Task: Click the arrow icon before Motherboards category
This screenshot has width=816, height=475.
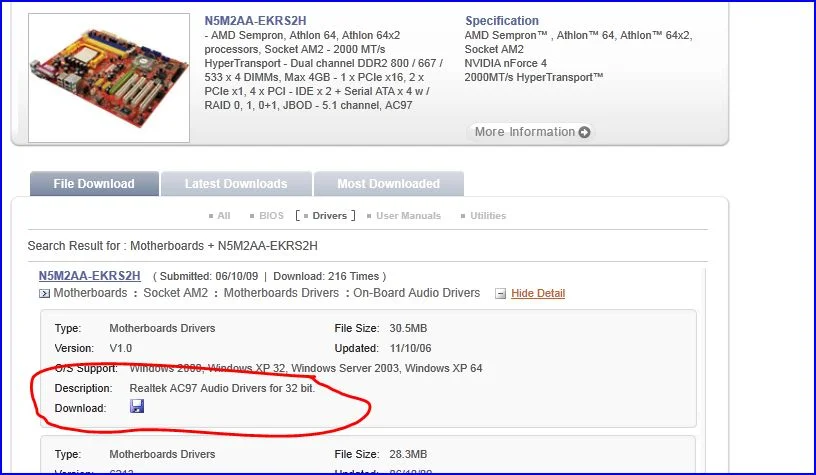Action: [x=44, y=293]
